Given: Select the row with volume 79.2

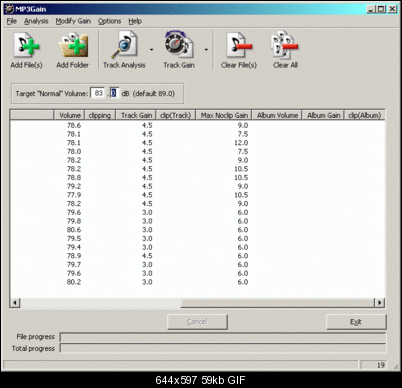Looking at the screenshot, I should [197, 186].
